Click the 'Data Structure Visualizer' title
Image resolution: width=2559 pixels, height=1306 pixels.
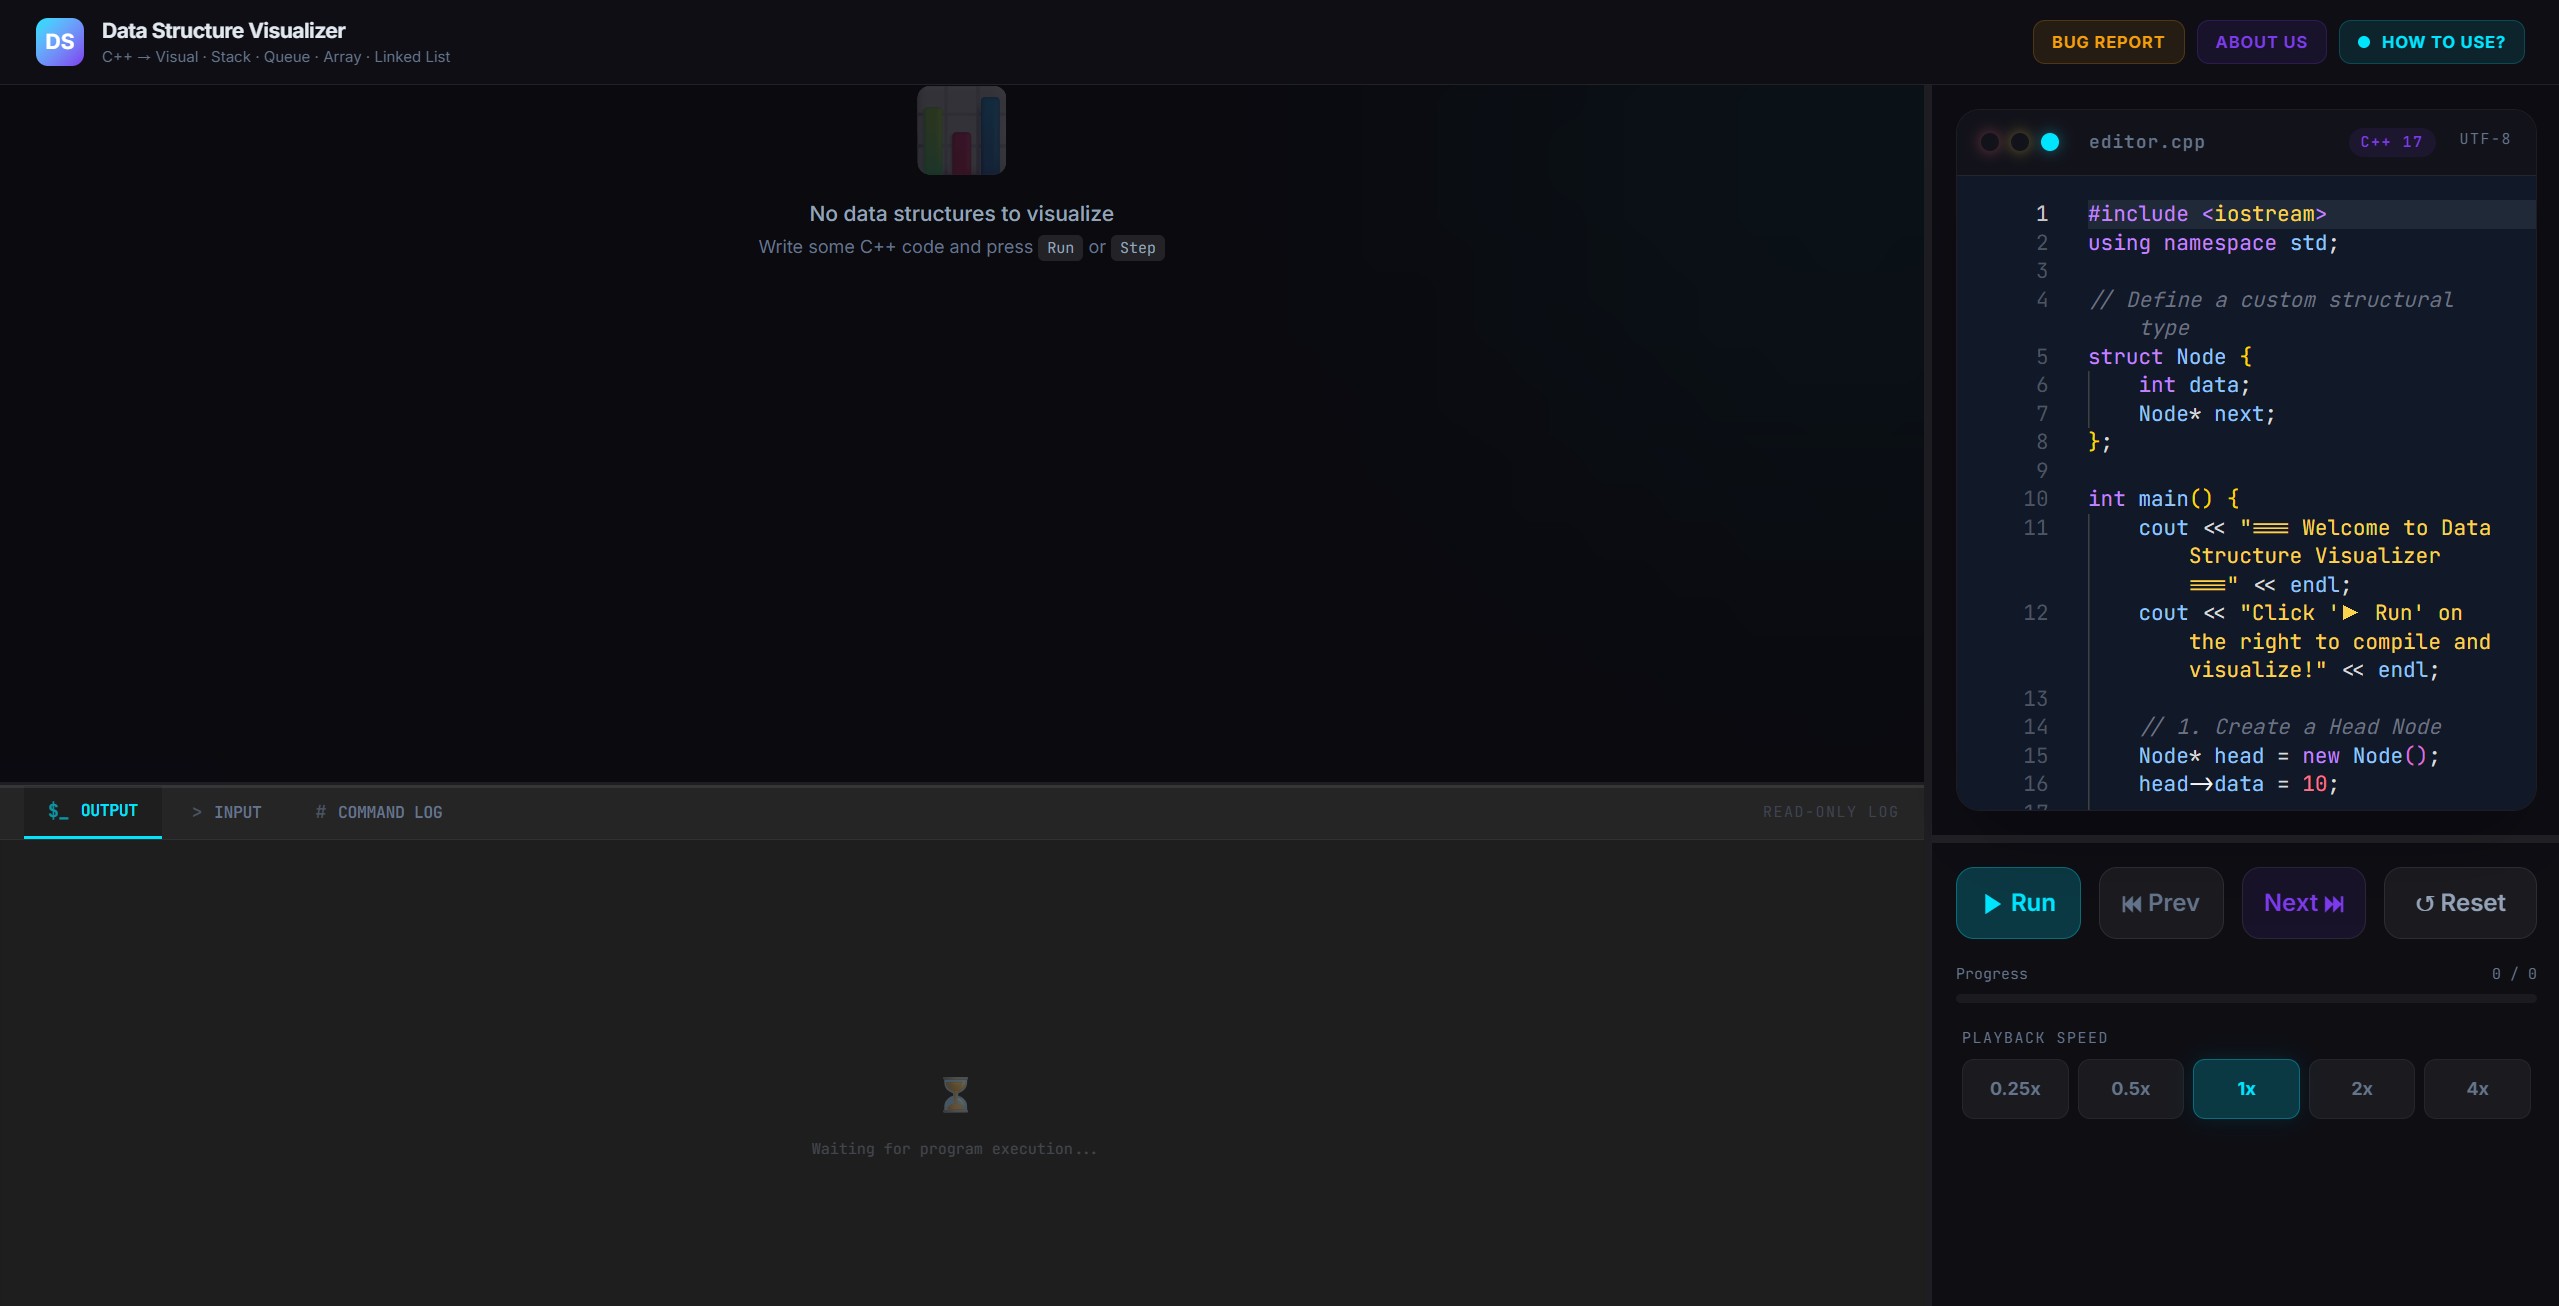[224, 31]
